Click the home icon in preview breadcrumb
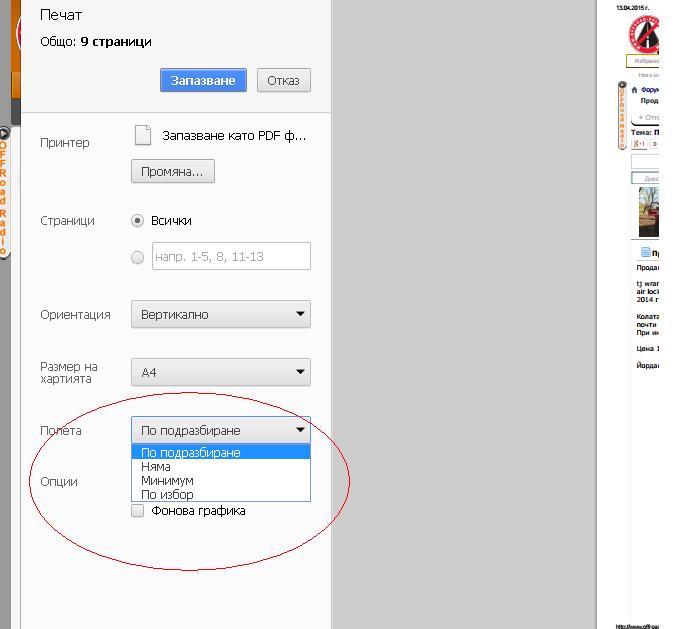 (x=634, y=90)
